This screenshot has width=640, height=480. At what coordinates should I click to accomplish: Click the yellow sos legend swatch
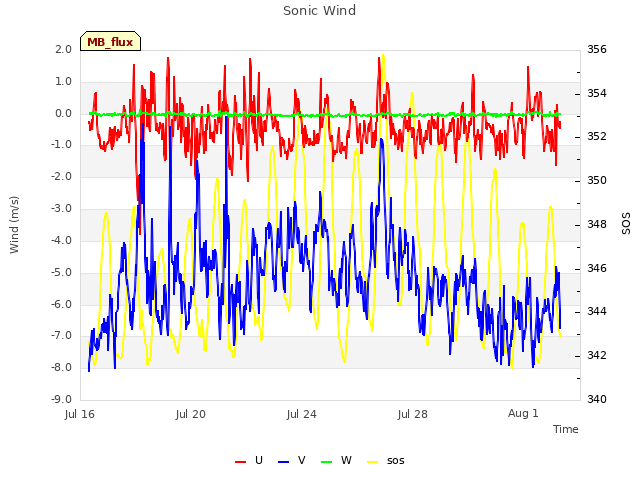click(373, 462)
